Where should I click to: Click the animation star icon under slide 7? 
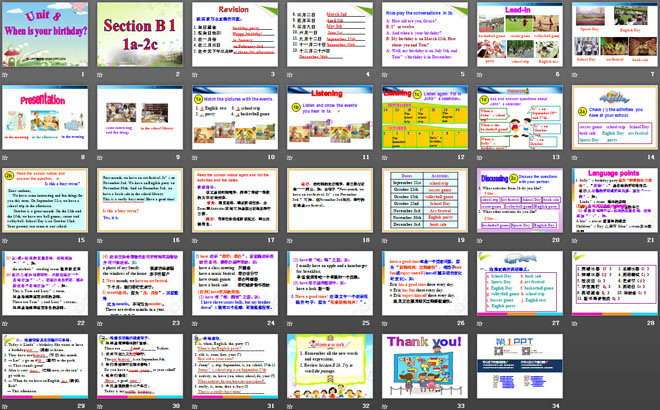click(575, 75)
